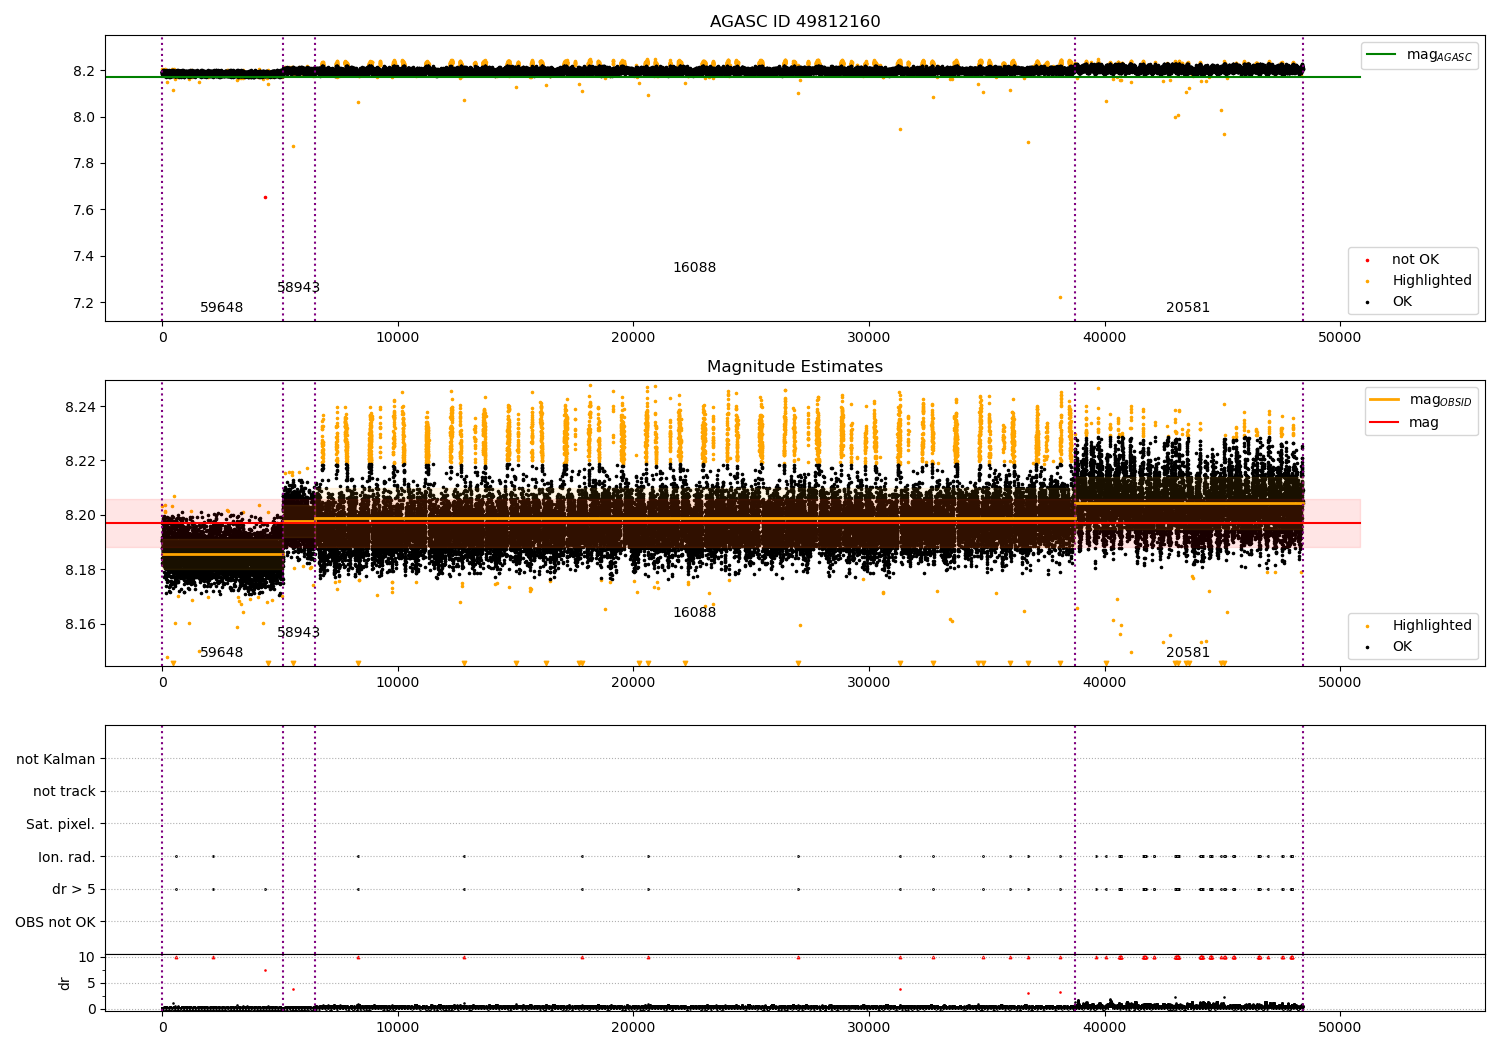Image resolution: width=1500 pixels, height=1050 pixels.
Task: Click the 'Sat. pixel.' axis label
Action: (x=61, y=824)
